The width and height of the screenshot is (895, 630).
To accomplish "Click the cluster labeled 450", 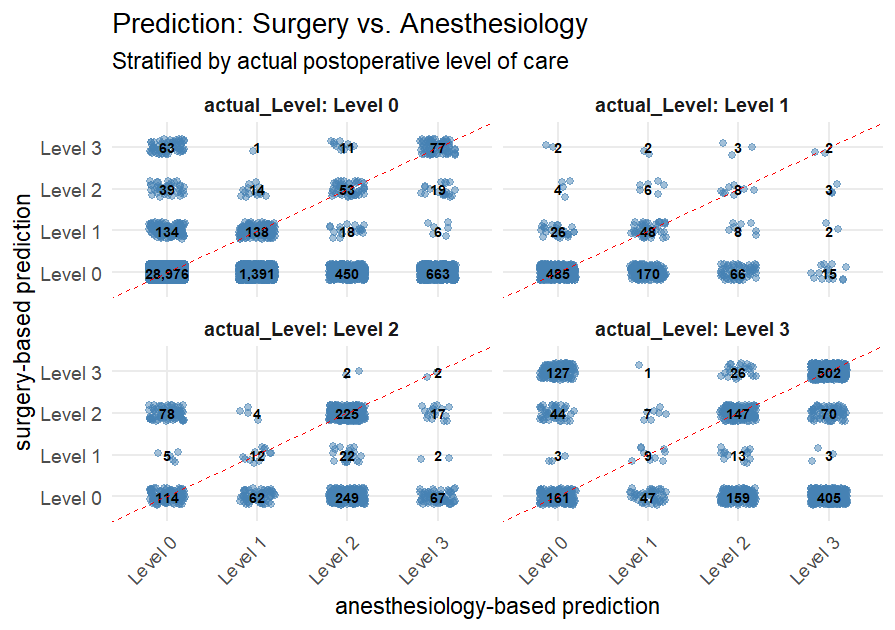I will 347,273.
